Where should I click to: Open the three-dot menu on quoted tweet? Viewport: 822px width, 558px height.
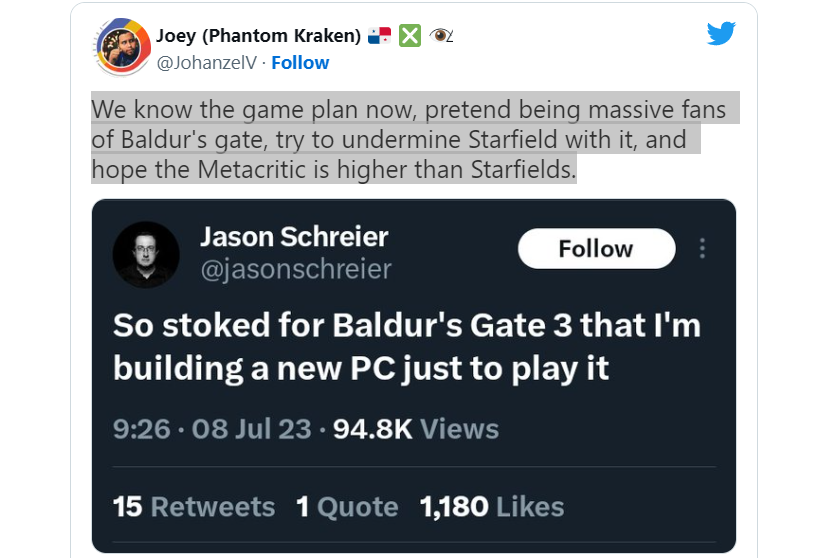tap(703, 248)
